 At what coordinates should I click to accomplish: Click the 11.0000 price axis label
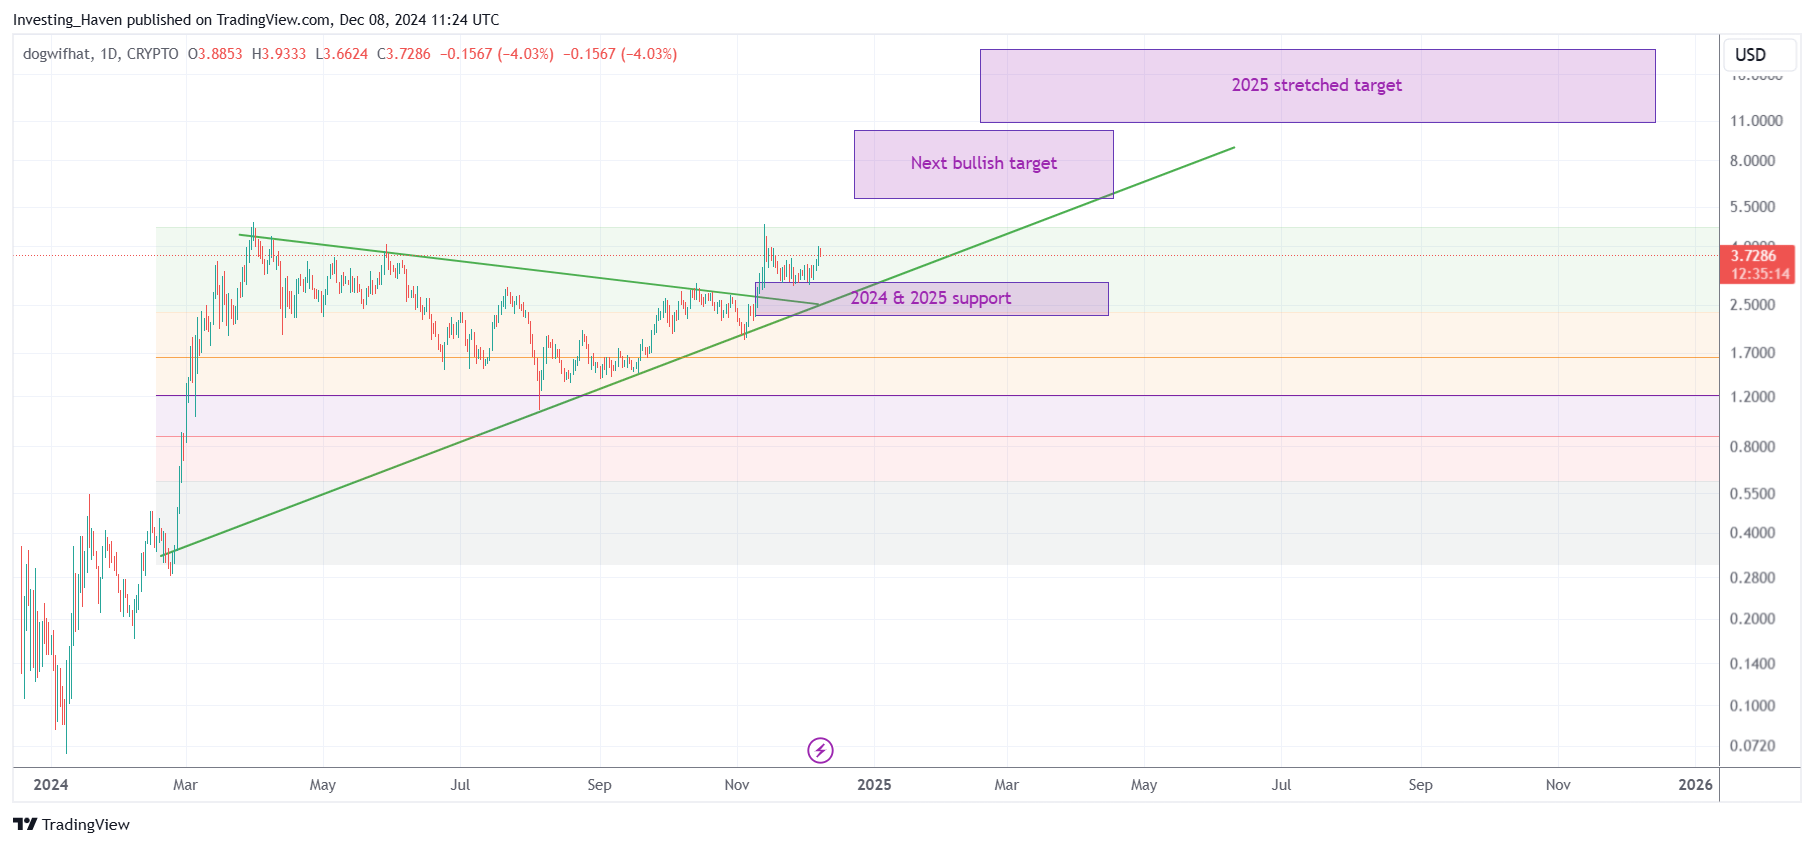(x=1756, y=121)
